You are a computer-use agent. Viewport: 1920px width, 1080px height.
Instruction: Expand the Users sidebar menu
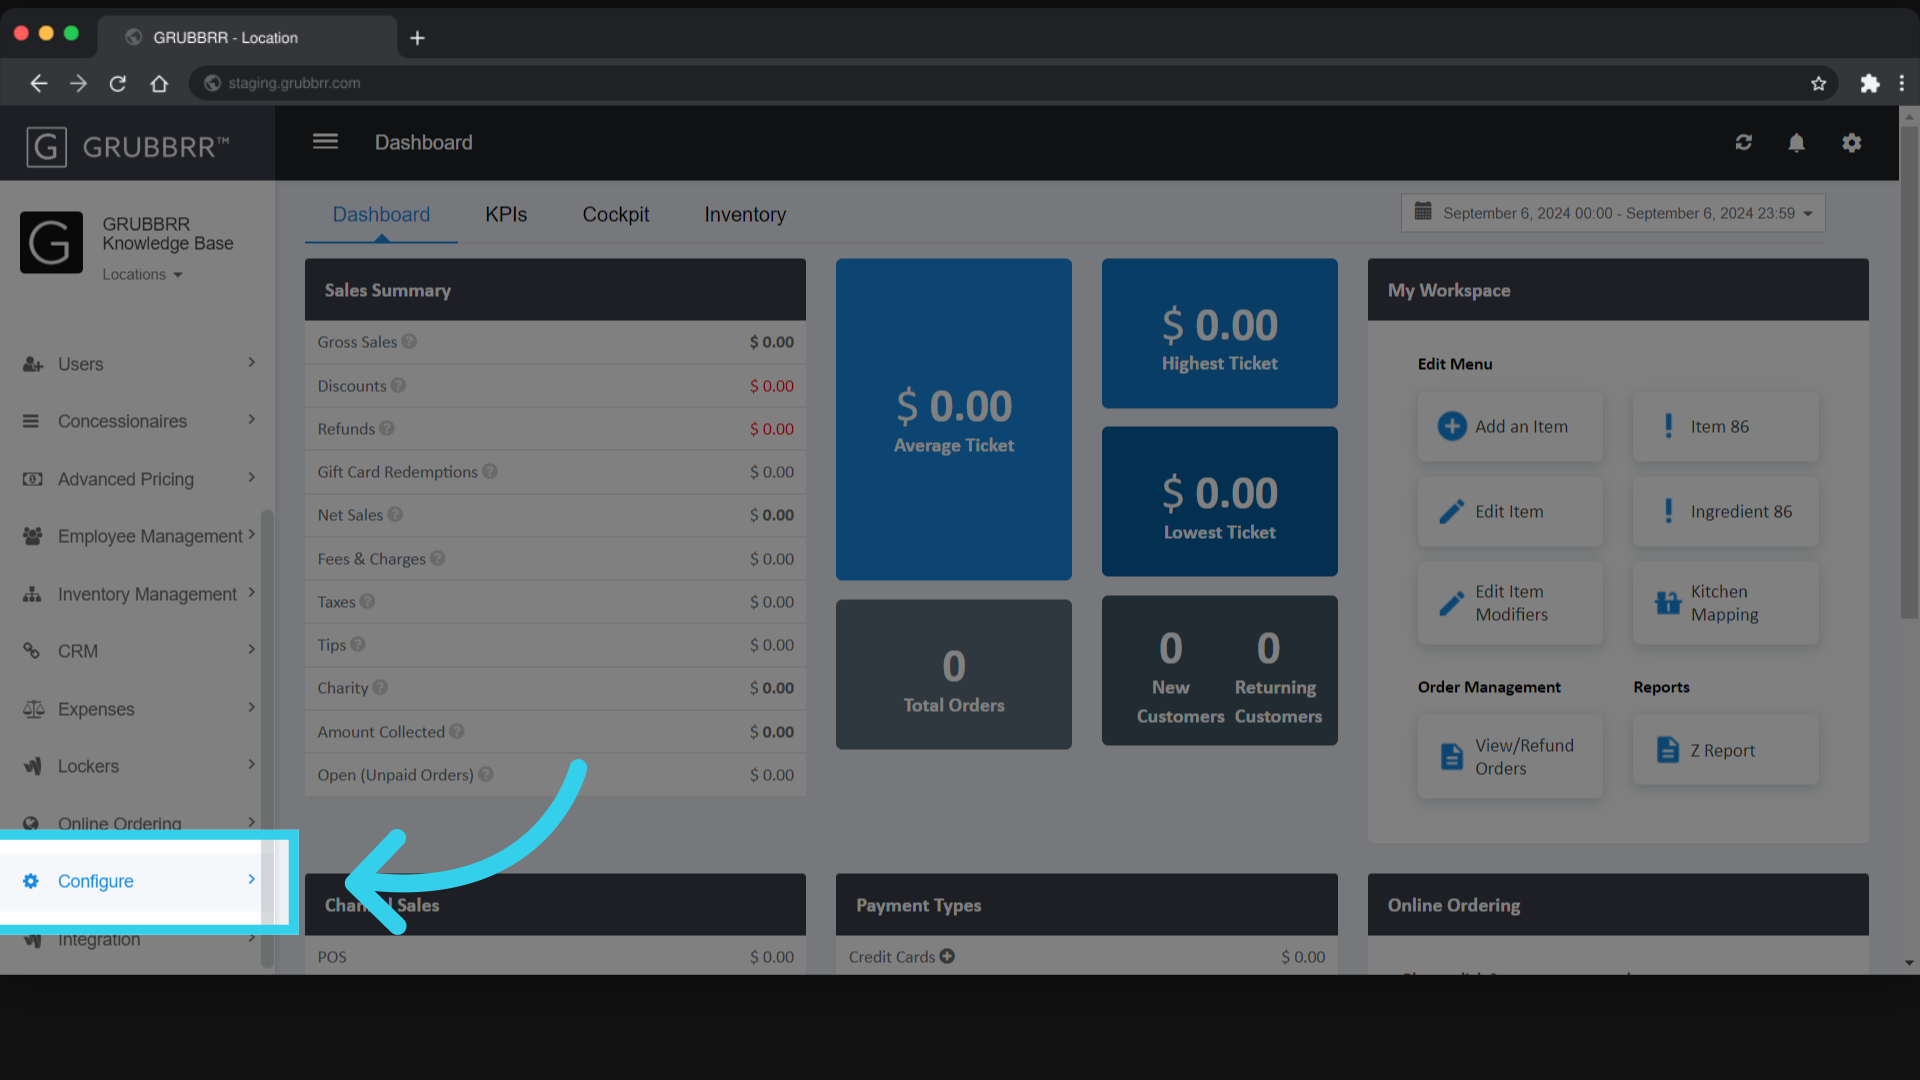click(138, 364)
